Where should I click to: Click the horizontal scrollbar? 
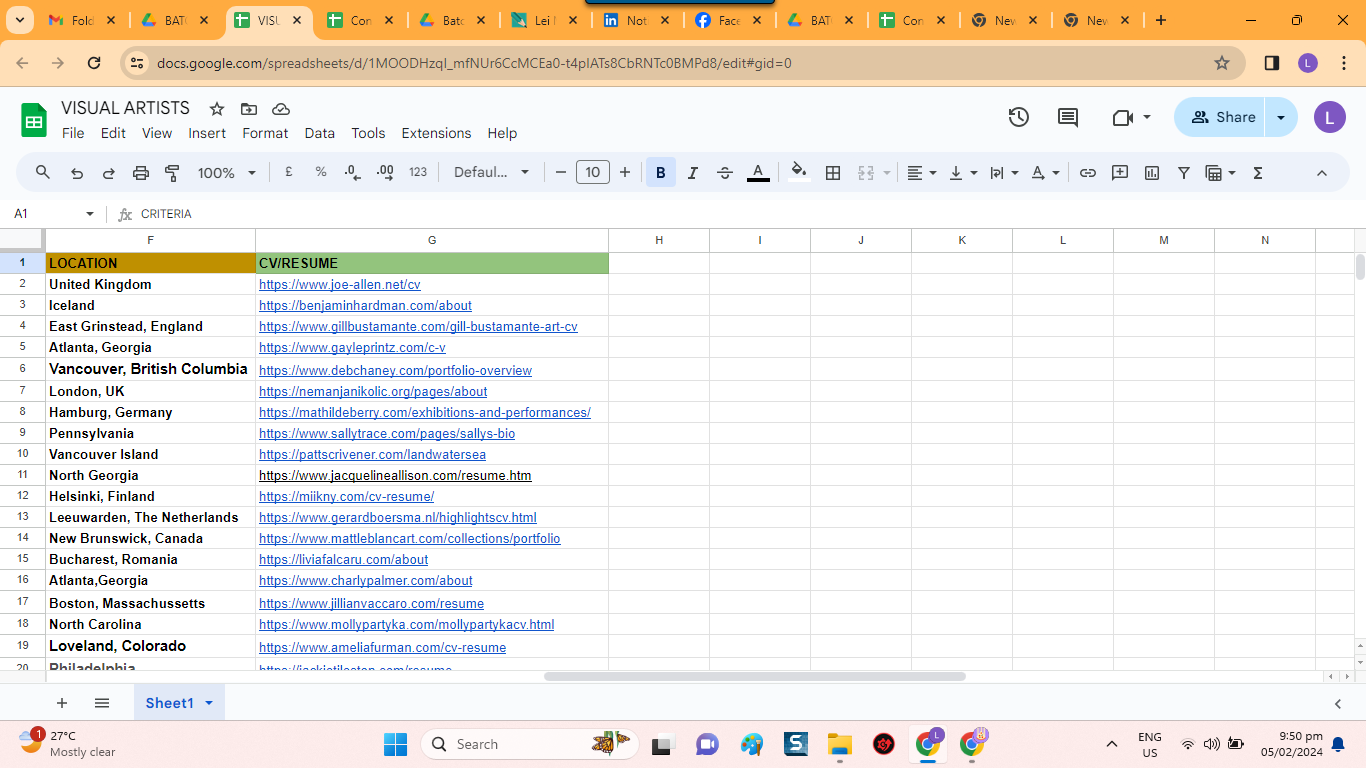click(x=755, y=677)
